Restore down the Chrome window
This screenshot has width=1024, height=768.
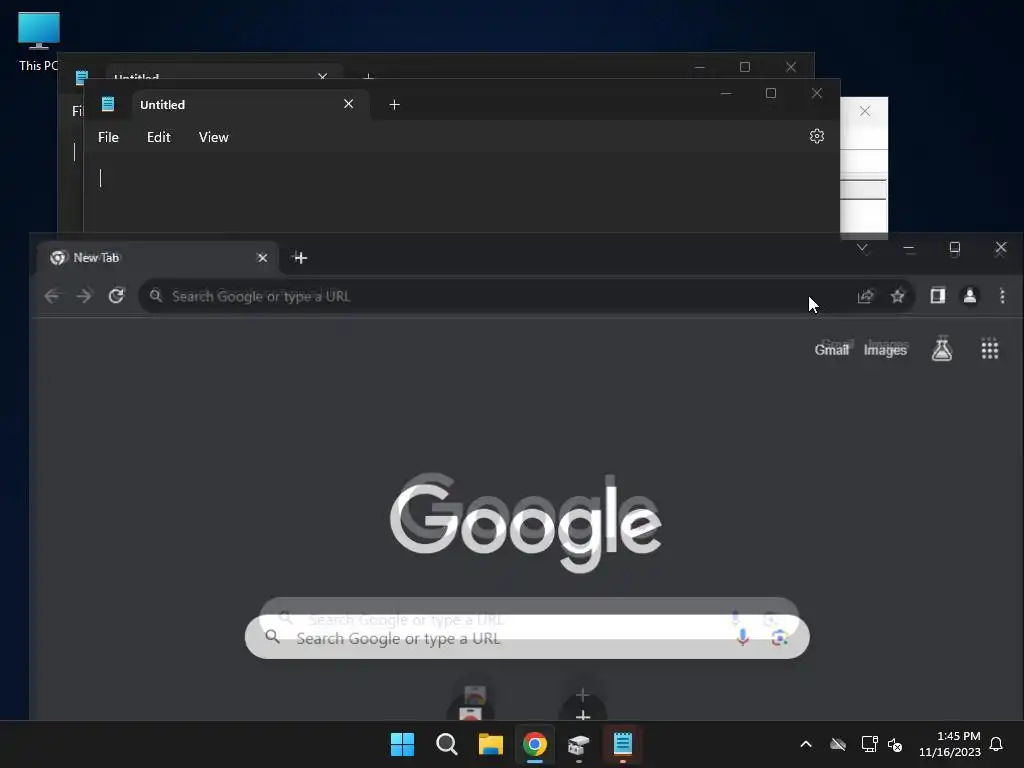[955, 248]
